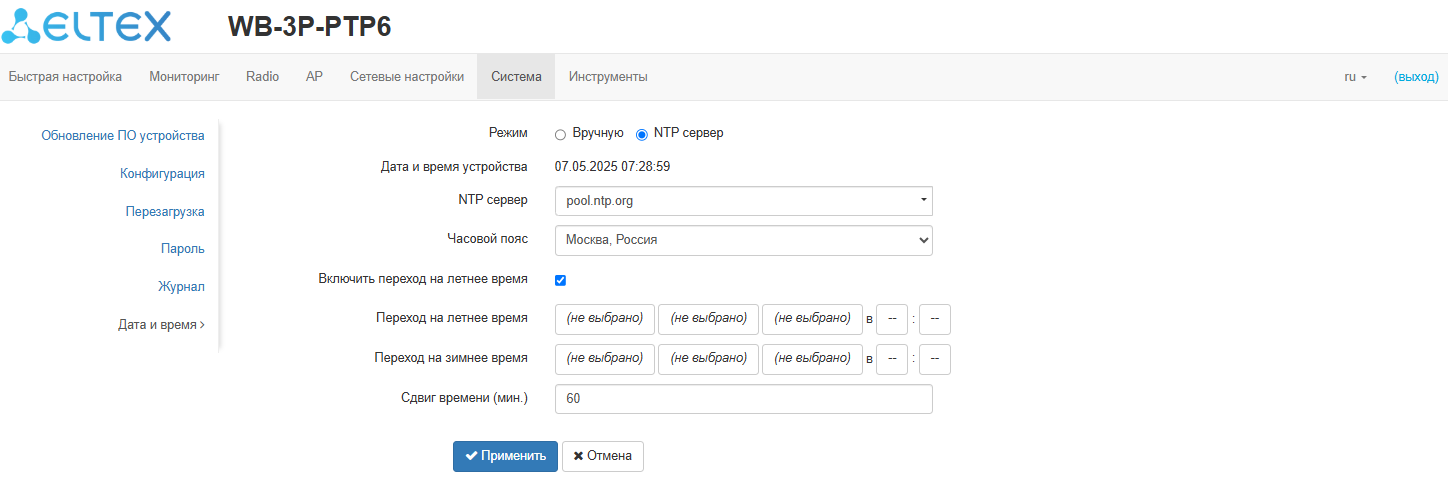This screenshot has height=492, width=1448.
Task: Open the Radio tab
Action: coord(262,77)
